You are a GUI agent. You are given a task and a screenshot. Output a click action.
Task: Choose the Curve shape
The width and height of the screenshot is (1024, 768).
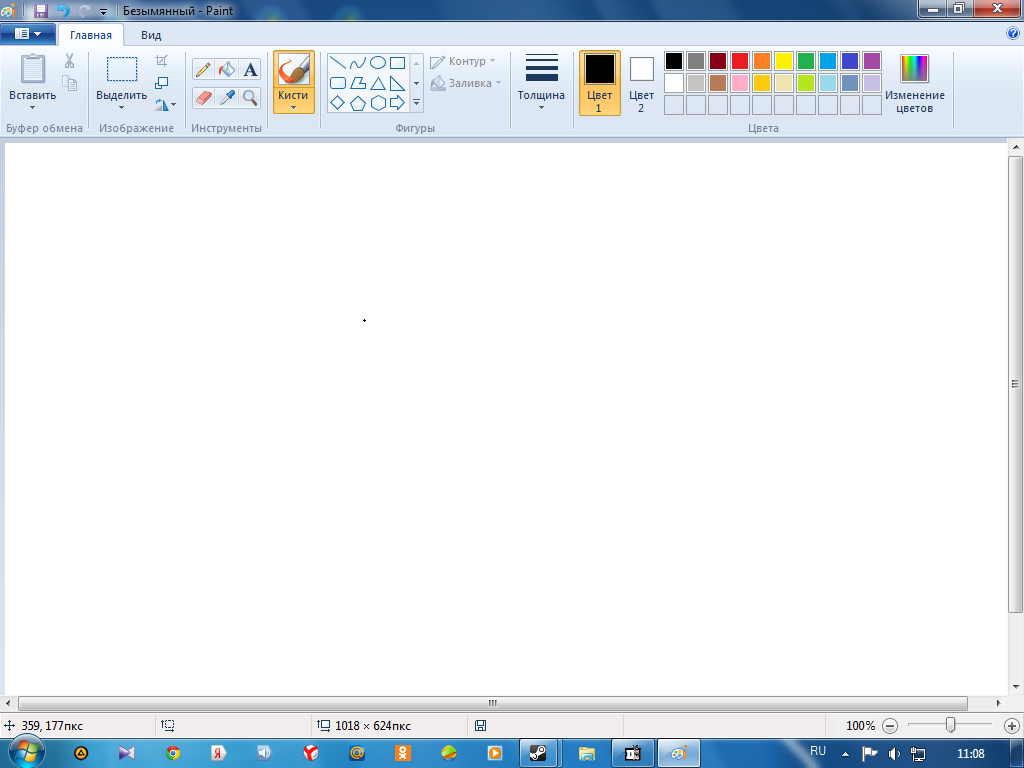click(x=358, y=63)
